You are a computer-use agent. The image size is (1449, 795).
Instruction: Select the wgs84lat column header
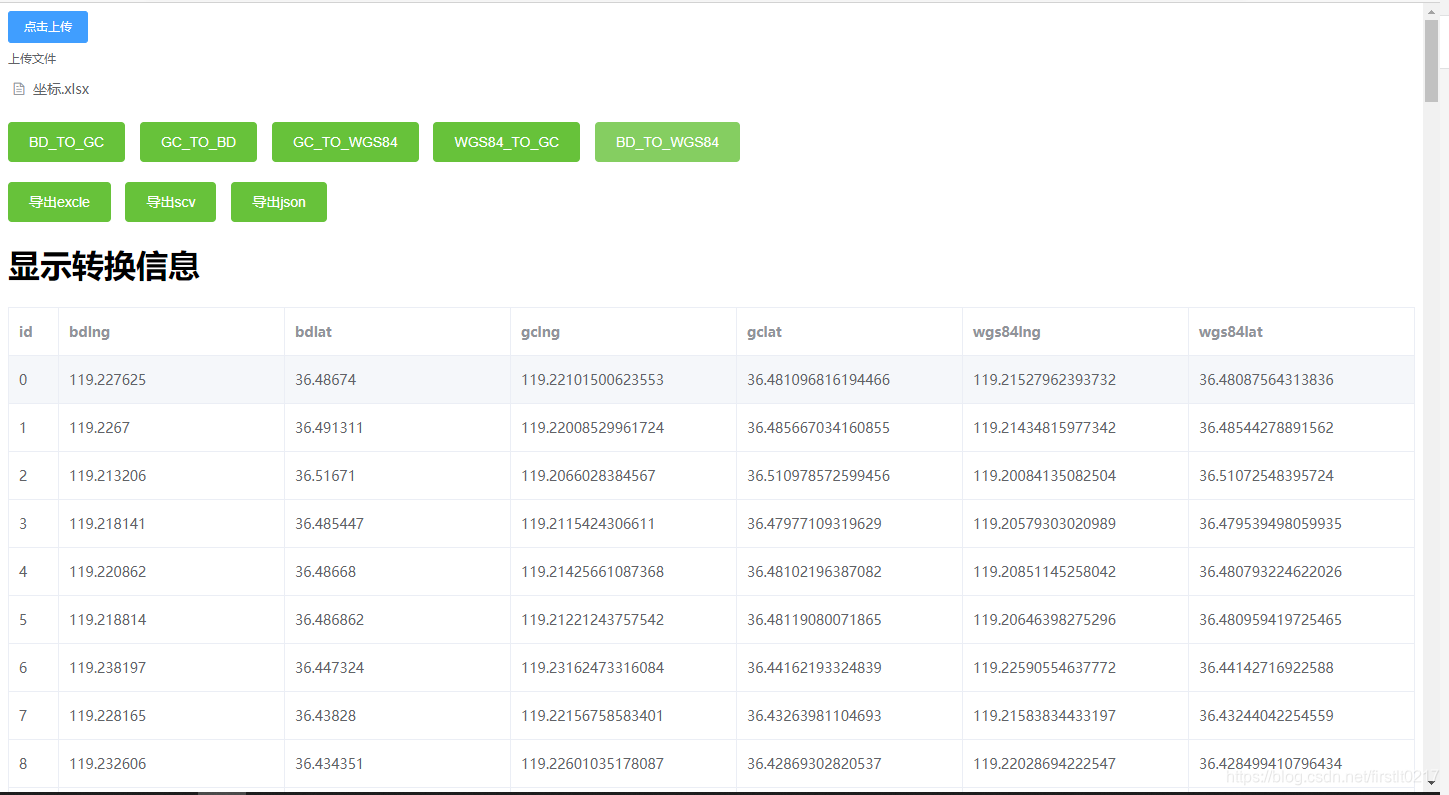click(x=1302, y=332)
